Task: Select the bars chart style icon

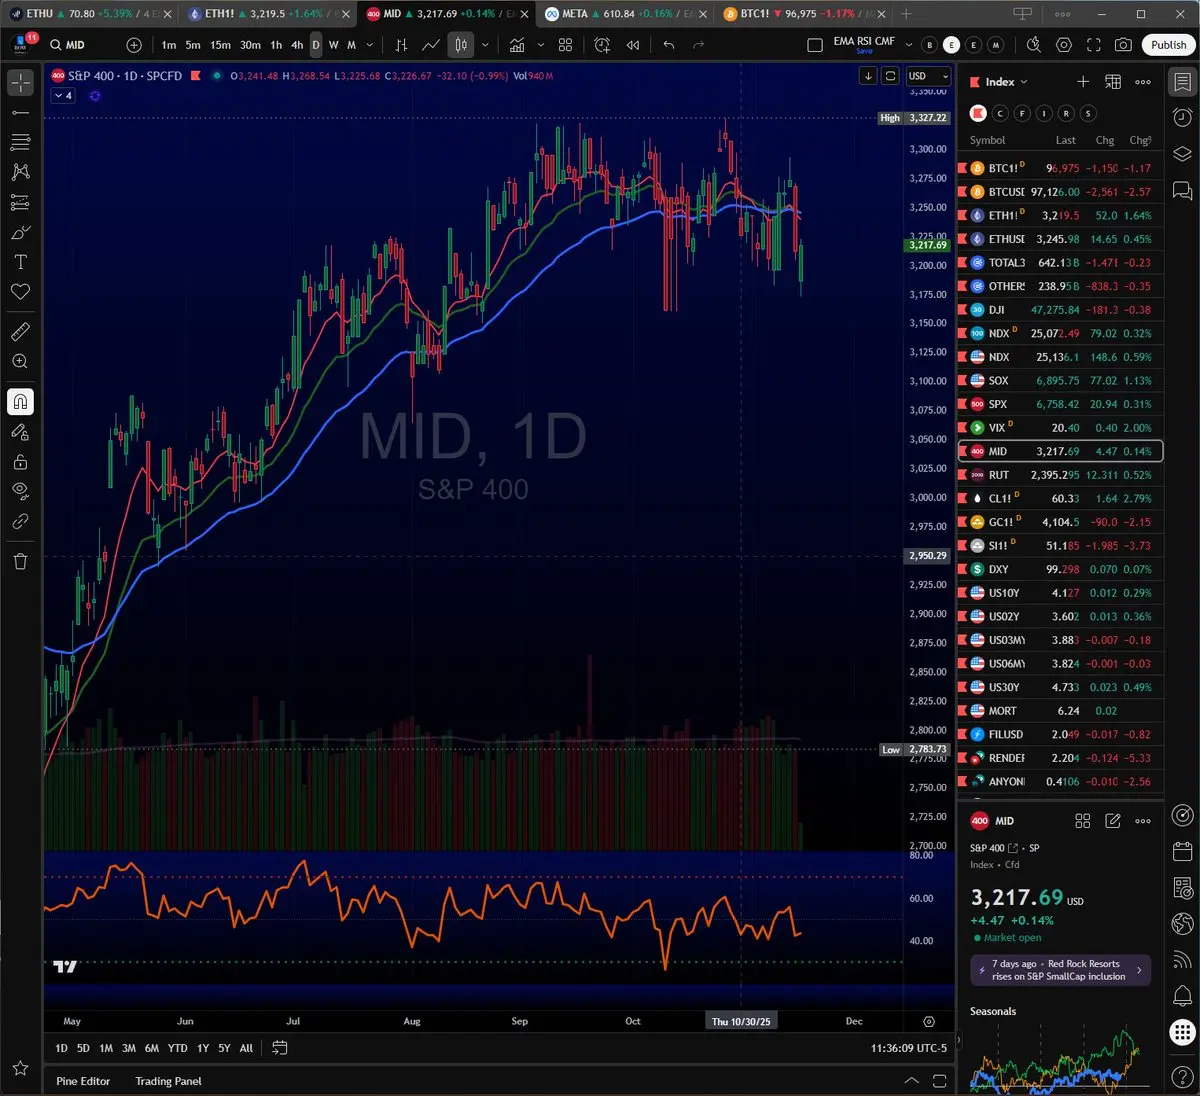Action: coord(401,45)
